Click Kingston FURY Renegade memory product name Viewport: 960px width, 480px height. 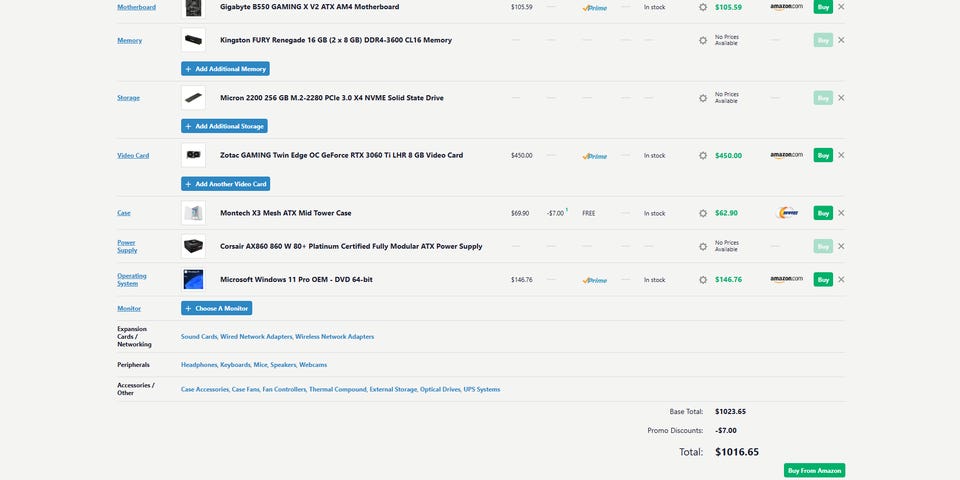click(336, 40)
